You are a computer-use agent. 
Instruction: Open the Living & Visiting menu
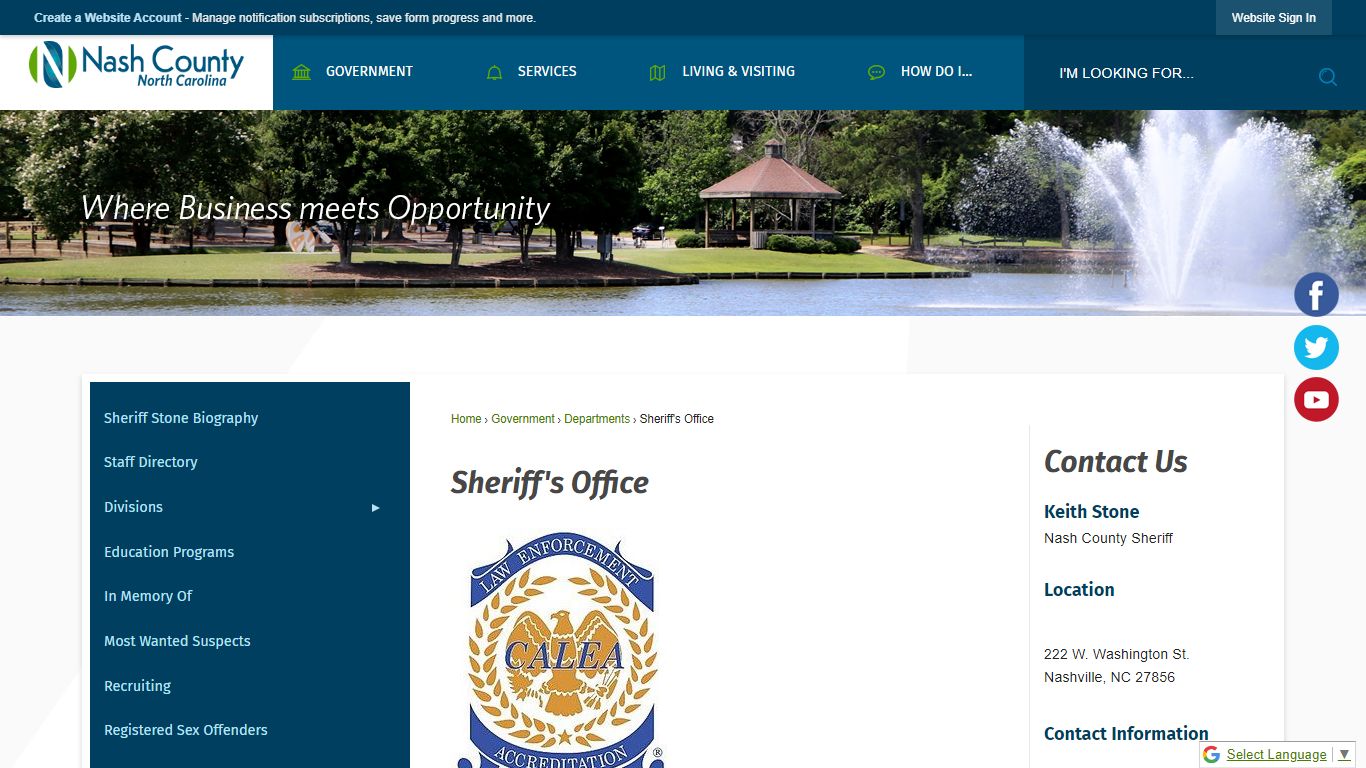[722, 72]
